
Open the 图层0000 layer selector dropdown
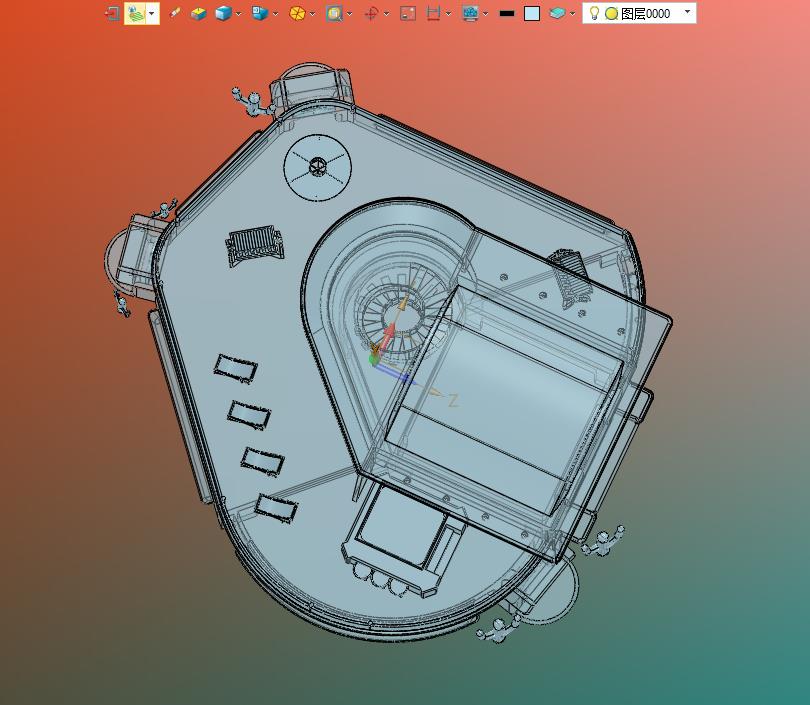click(x=688, y=12)
